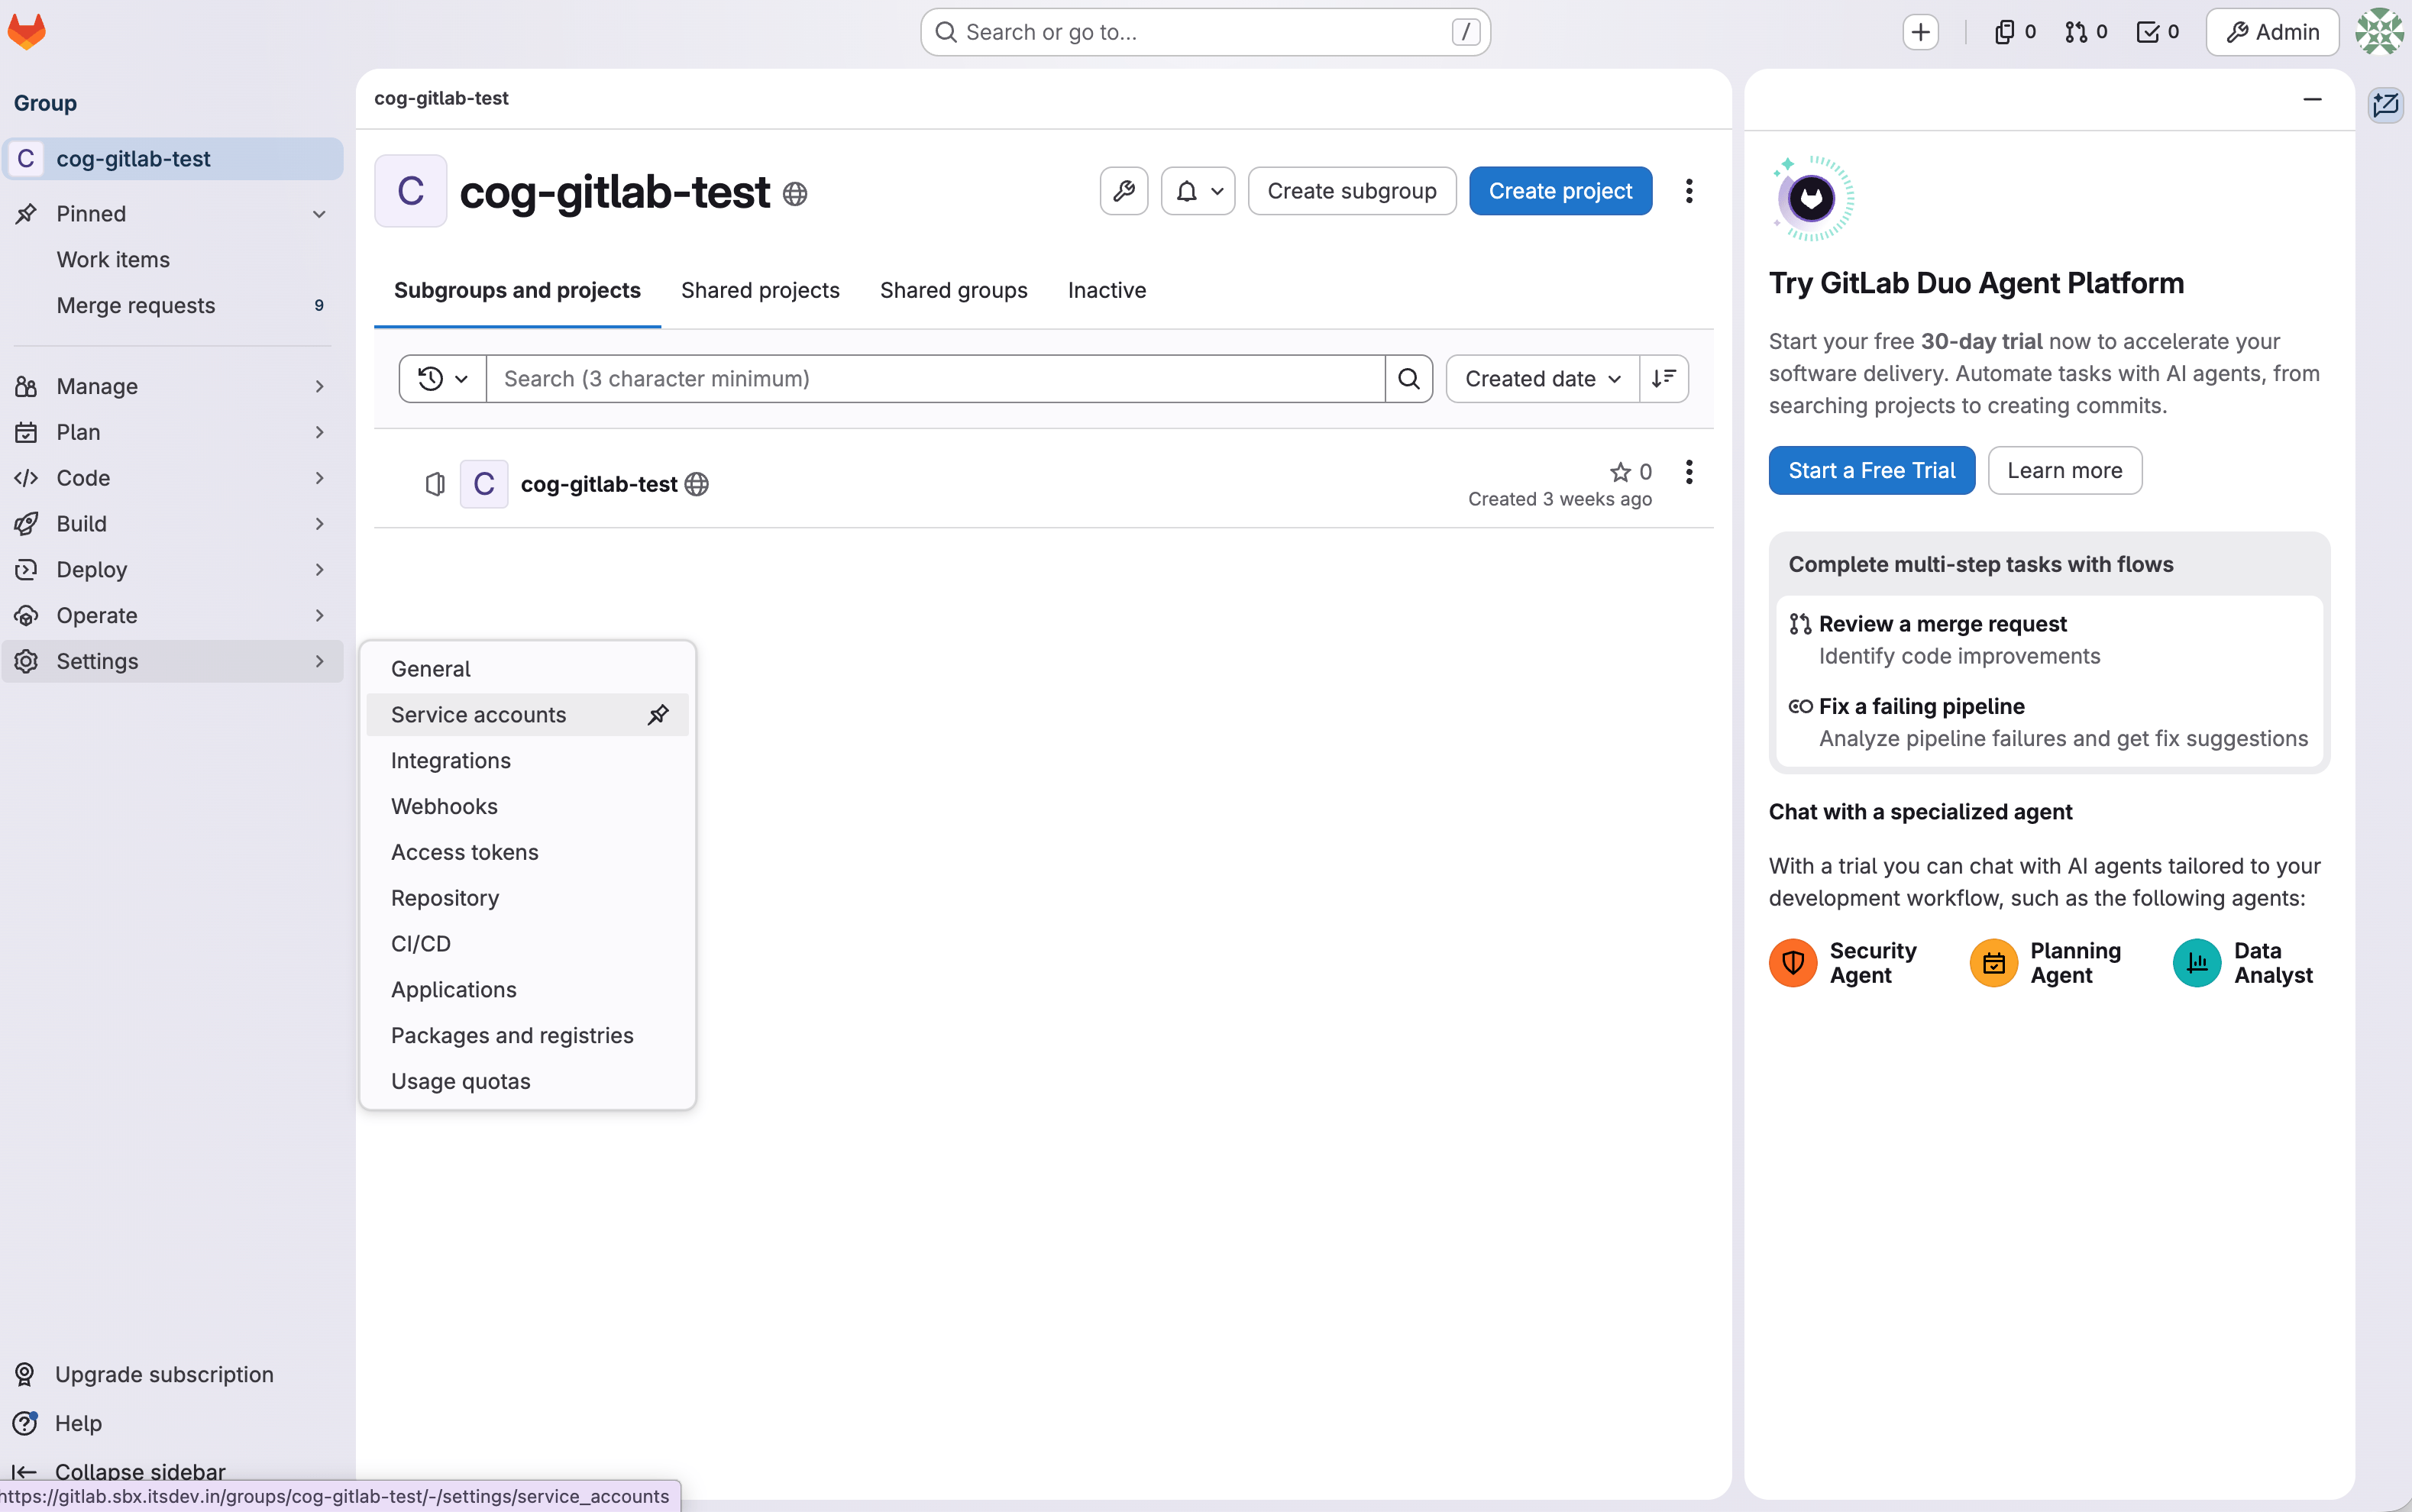The width and height of the screenshot is (2412, 1512).
Task: Switch to Inactive tab
Action: pos(1106,290)
